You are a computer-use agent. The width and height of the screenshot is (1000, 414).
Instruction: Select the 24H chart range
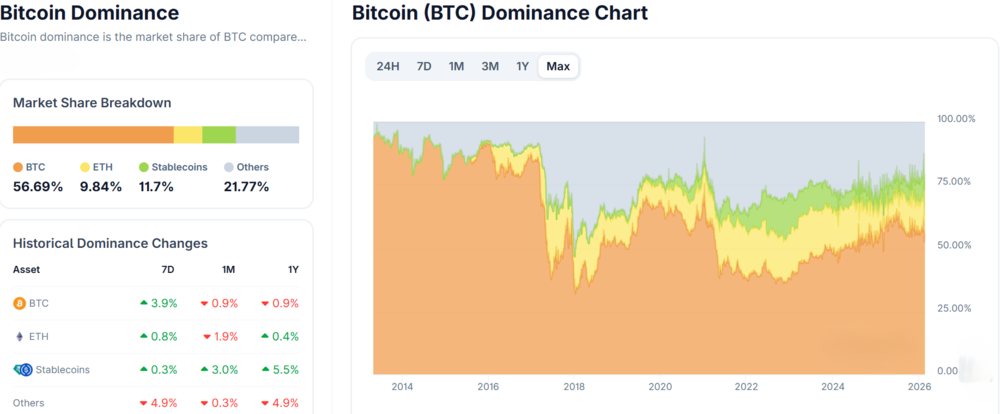pyautogui.click(x=388, y=66)
